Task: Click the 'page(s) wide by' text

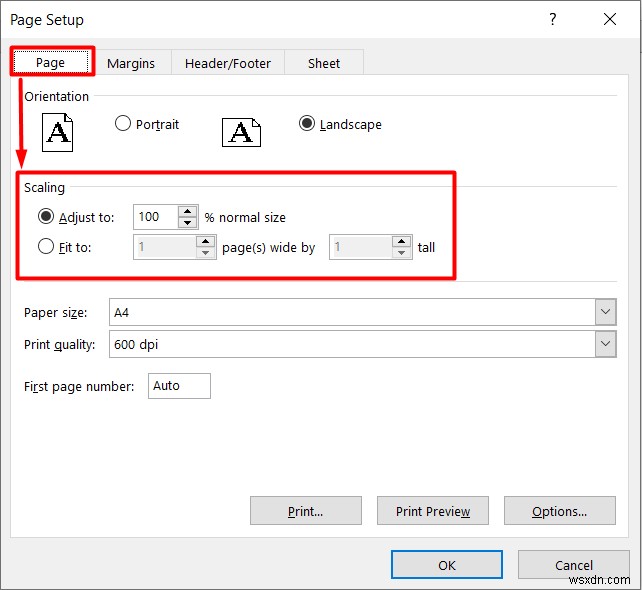Action: 269,248
